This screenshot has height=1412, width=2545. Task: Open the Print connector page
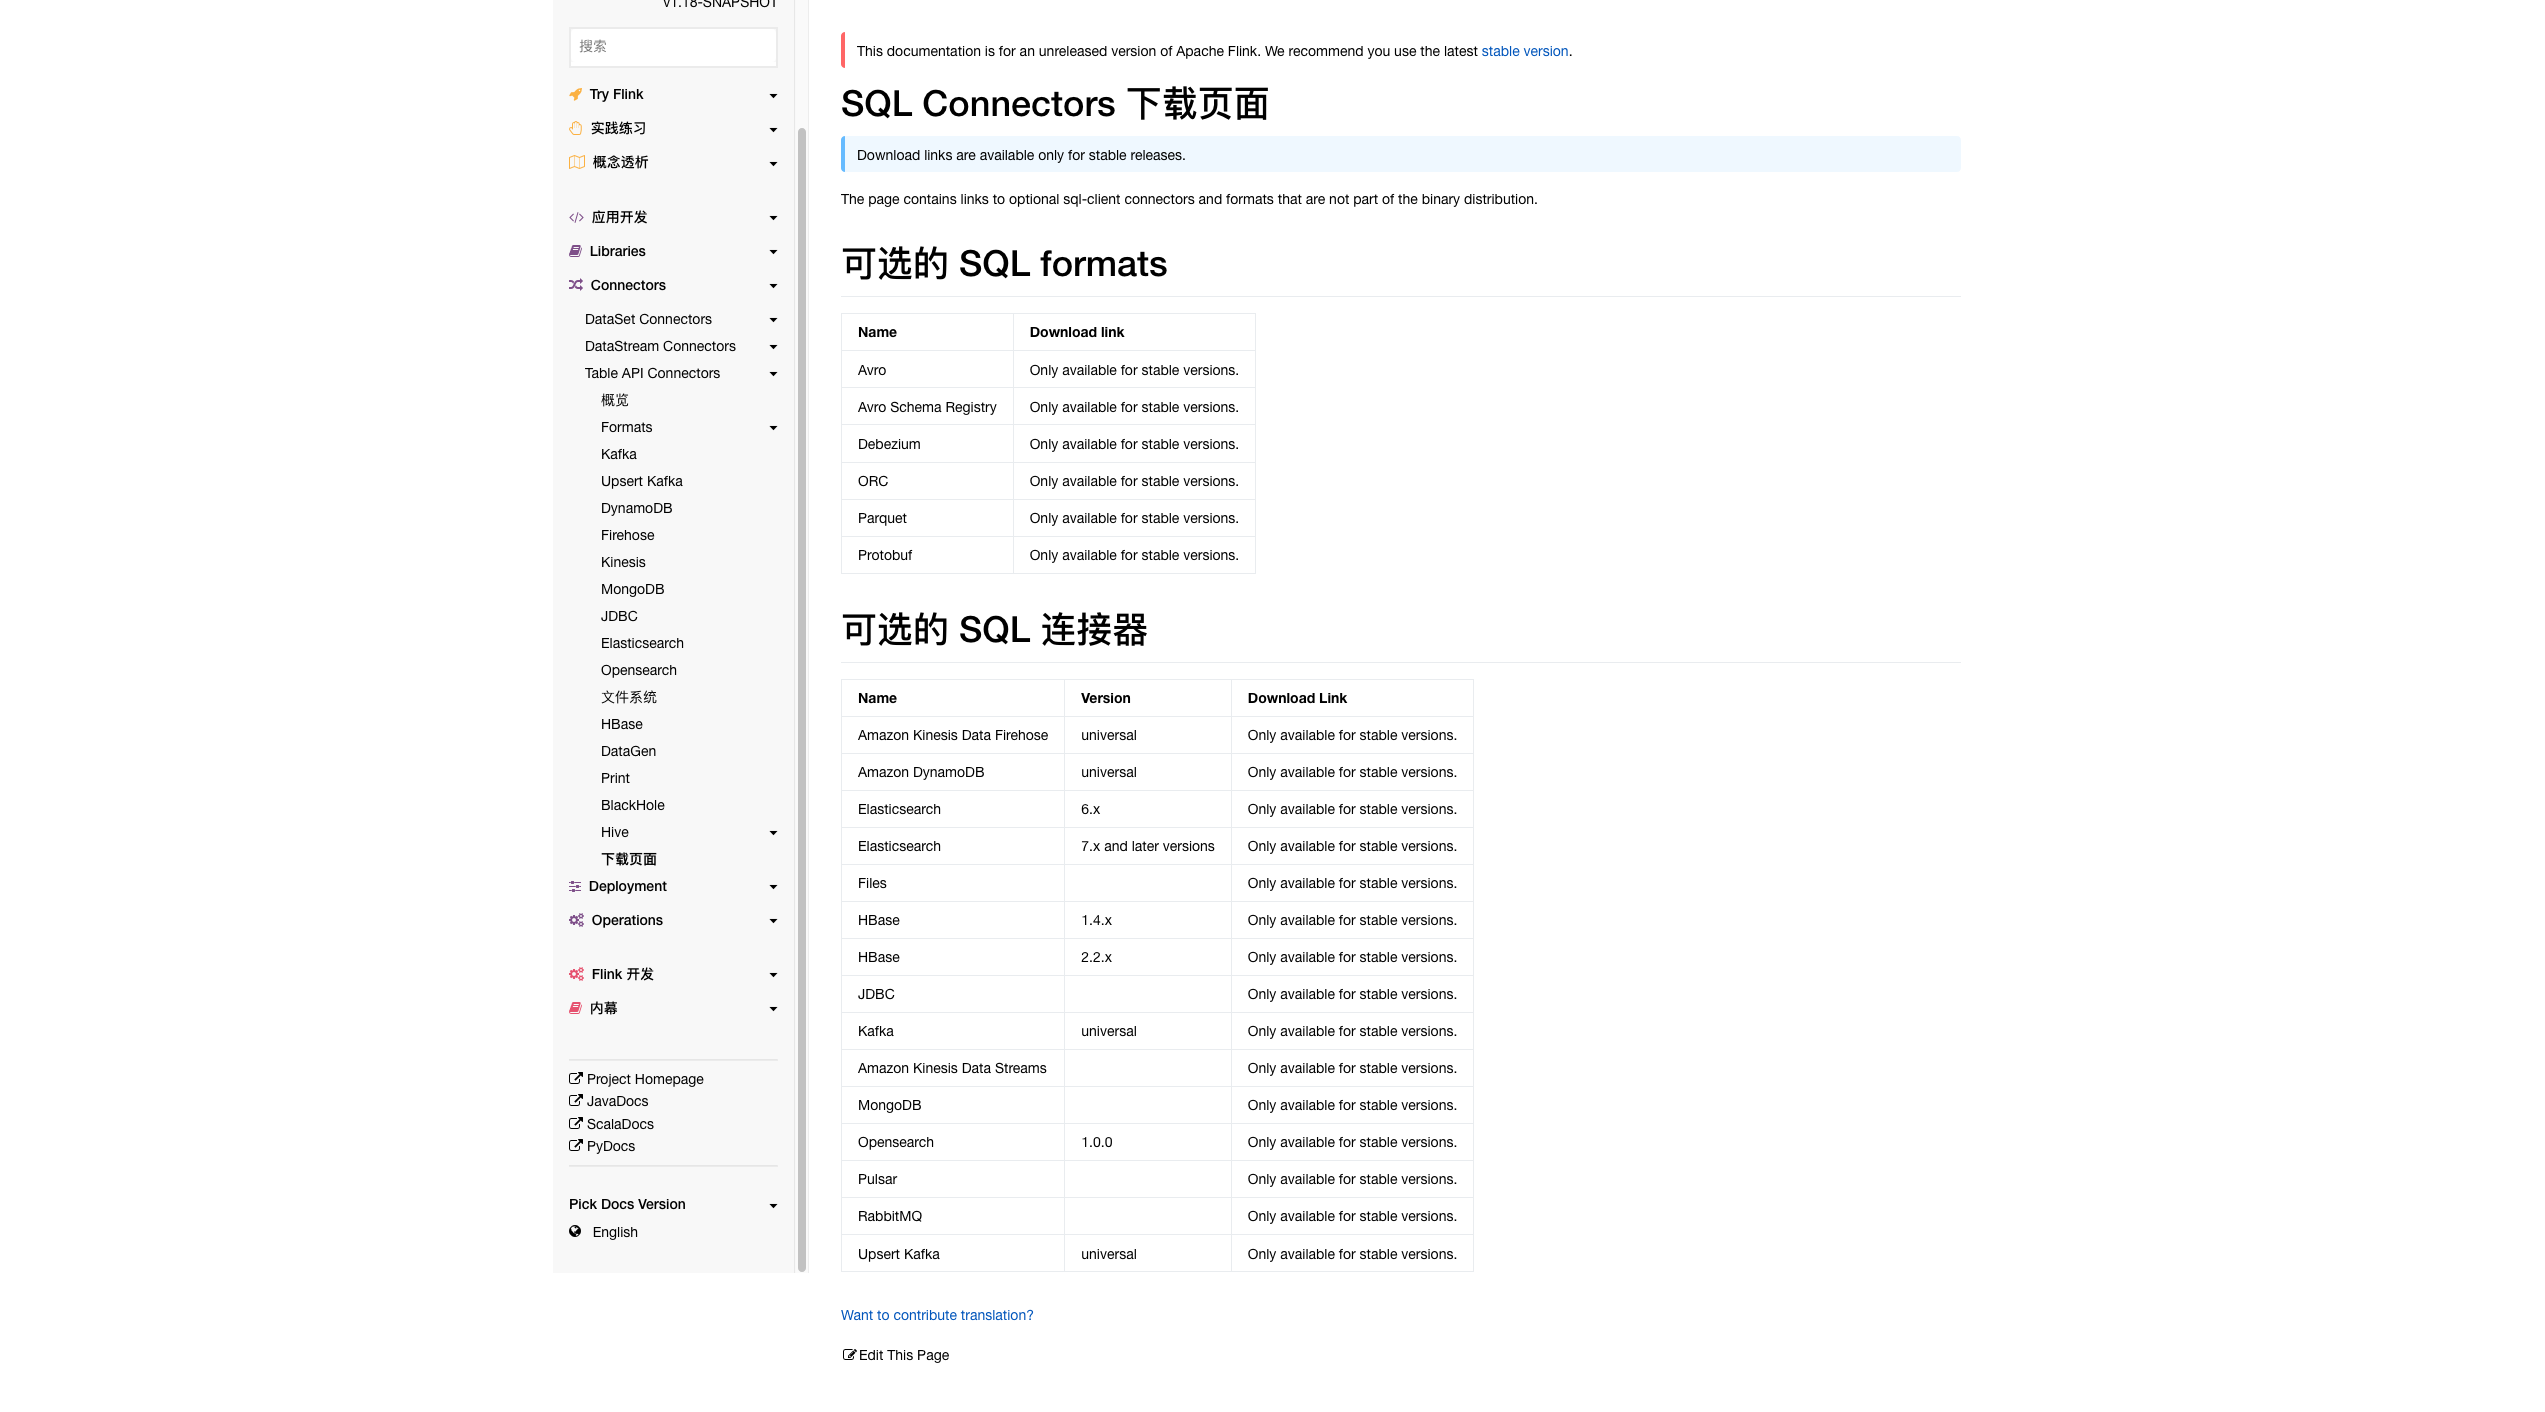pyautogui.click(x=615, y=778)
